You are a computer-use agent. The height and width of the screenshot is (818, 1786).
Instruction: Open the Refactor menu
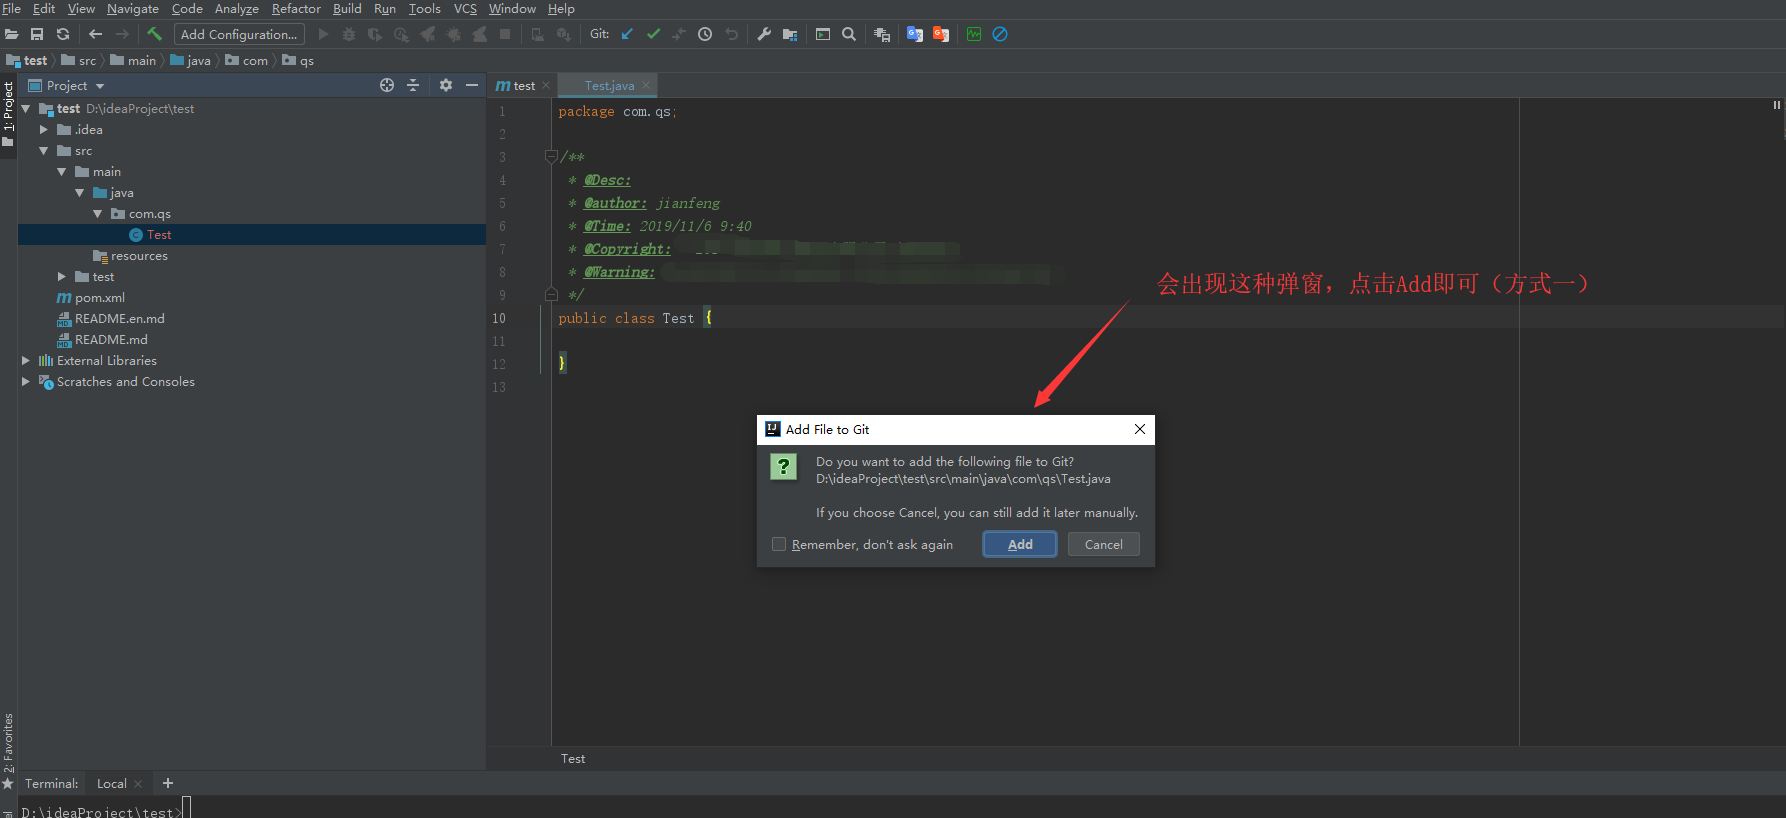(x=296, y=9)
